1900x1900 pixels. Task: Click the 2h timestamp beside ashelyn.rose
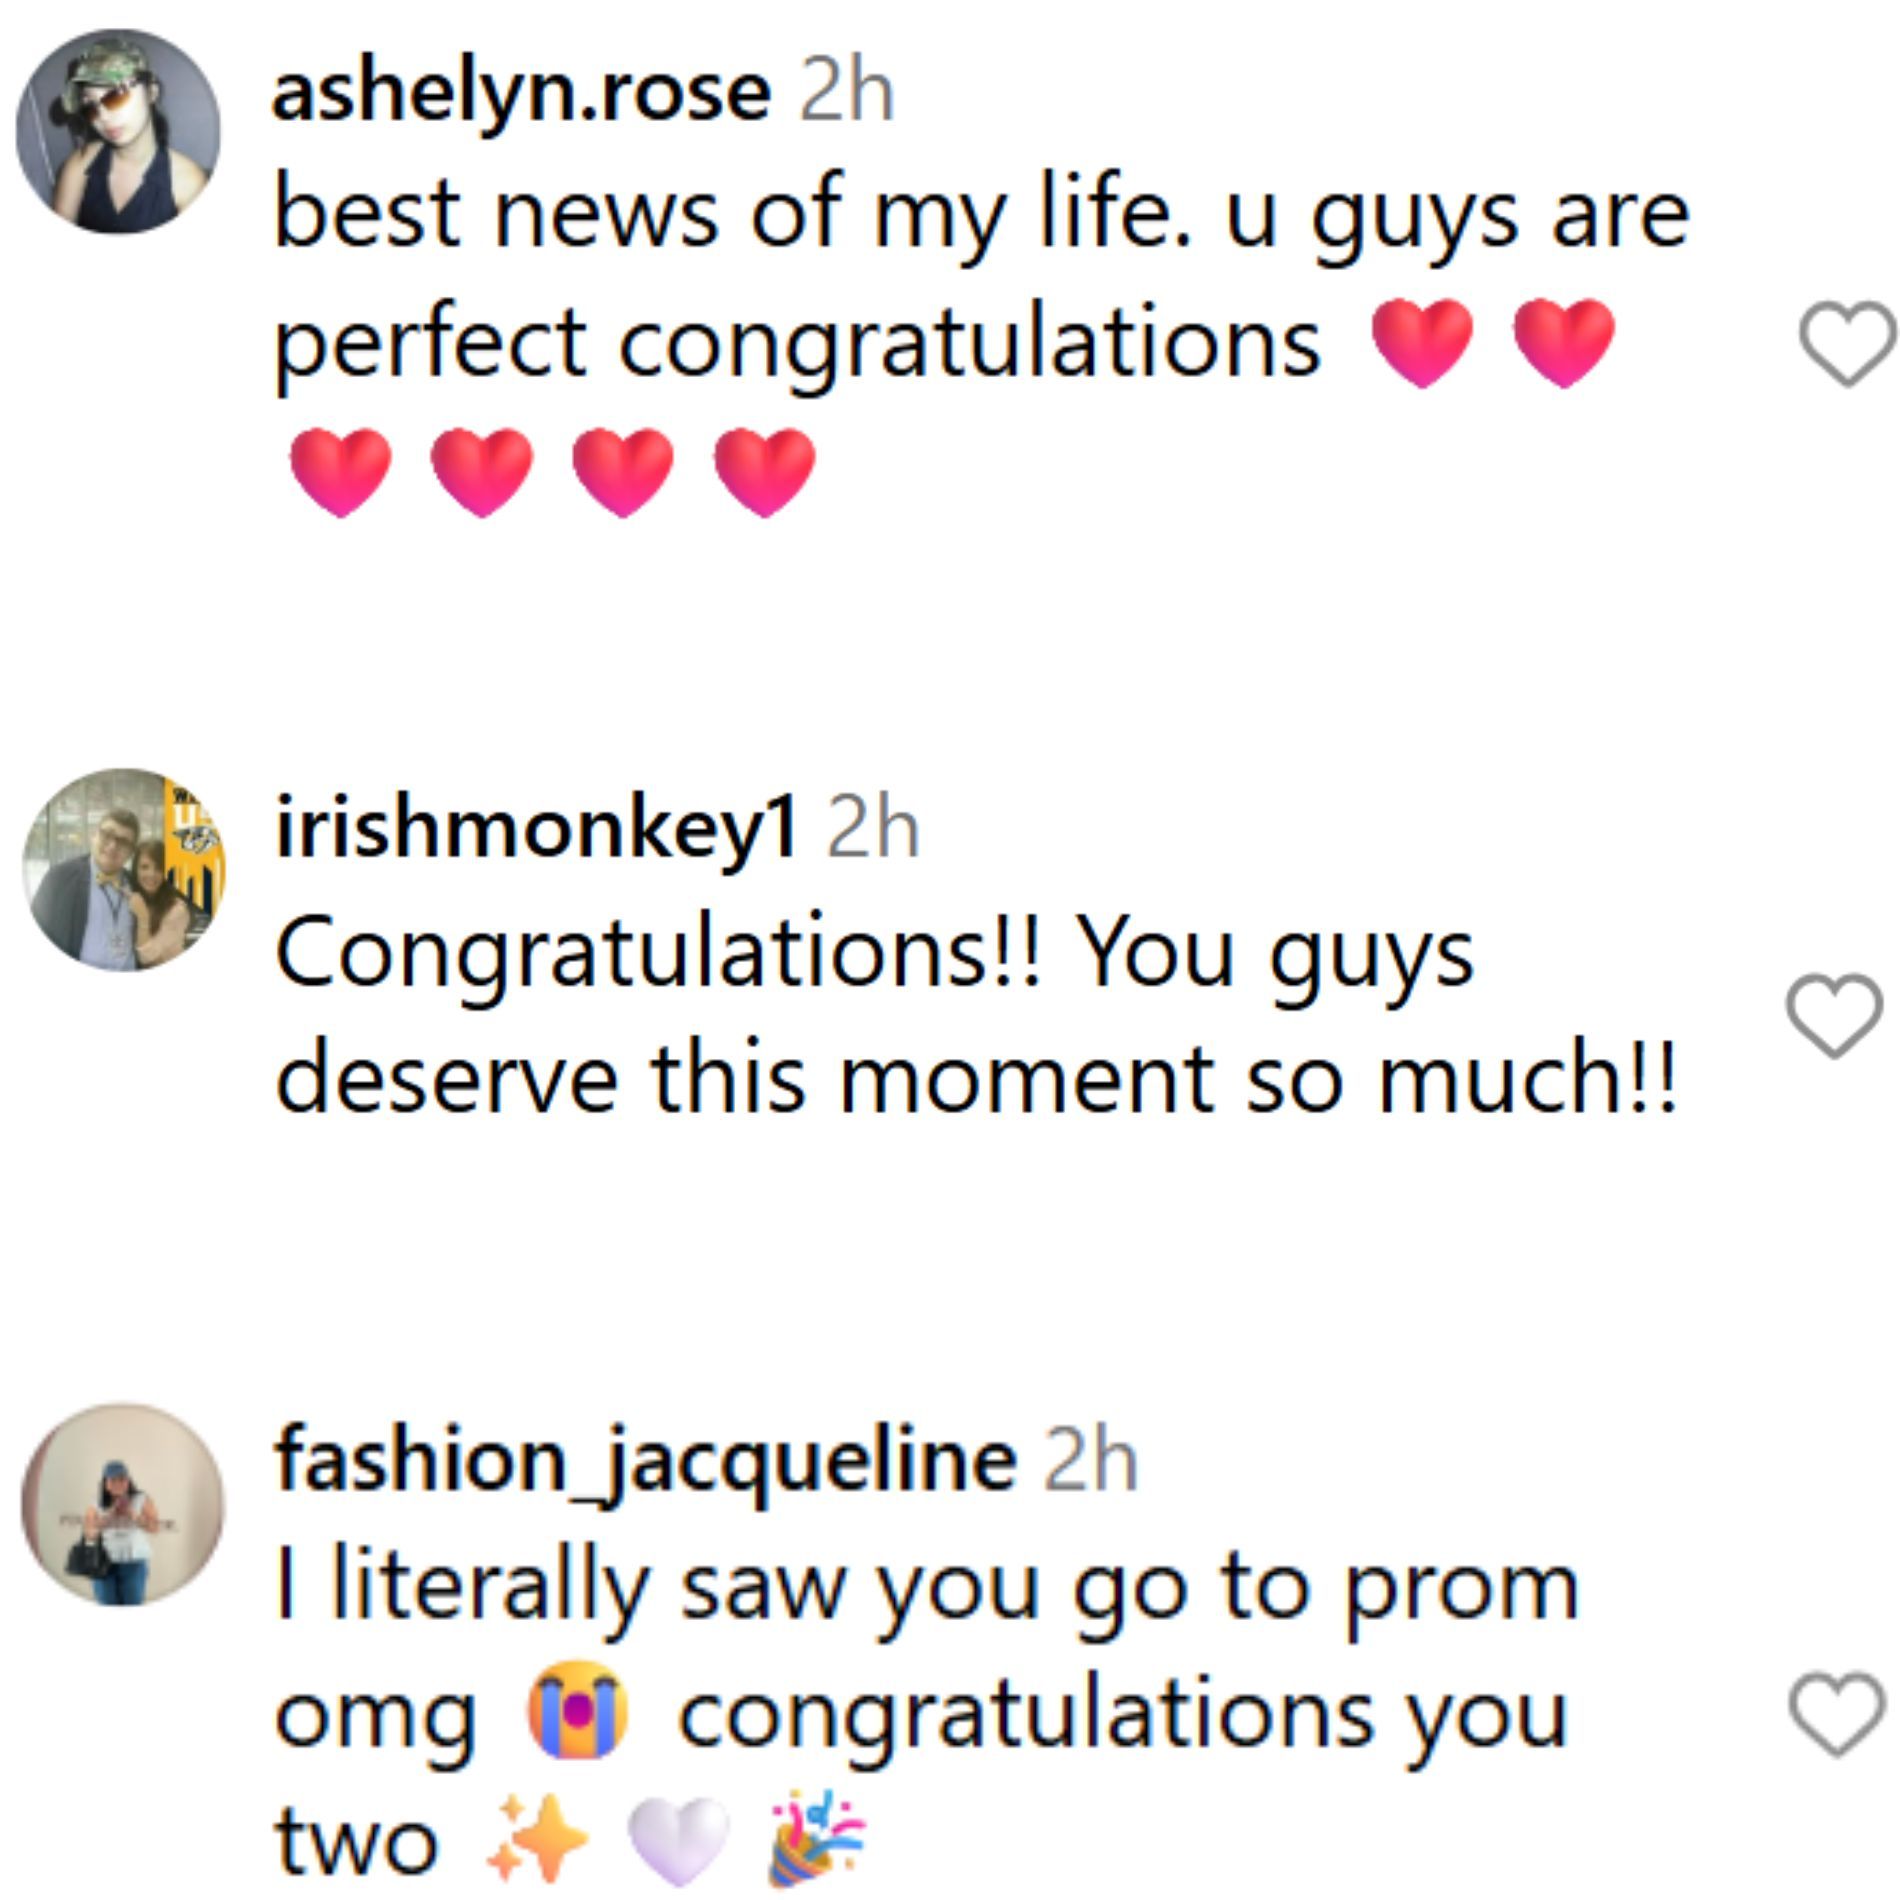coord(846,93)
